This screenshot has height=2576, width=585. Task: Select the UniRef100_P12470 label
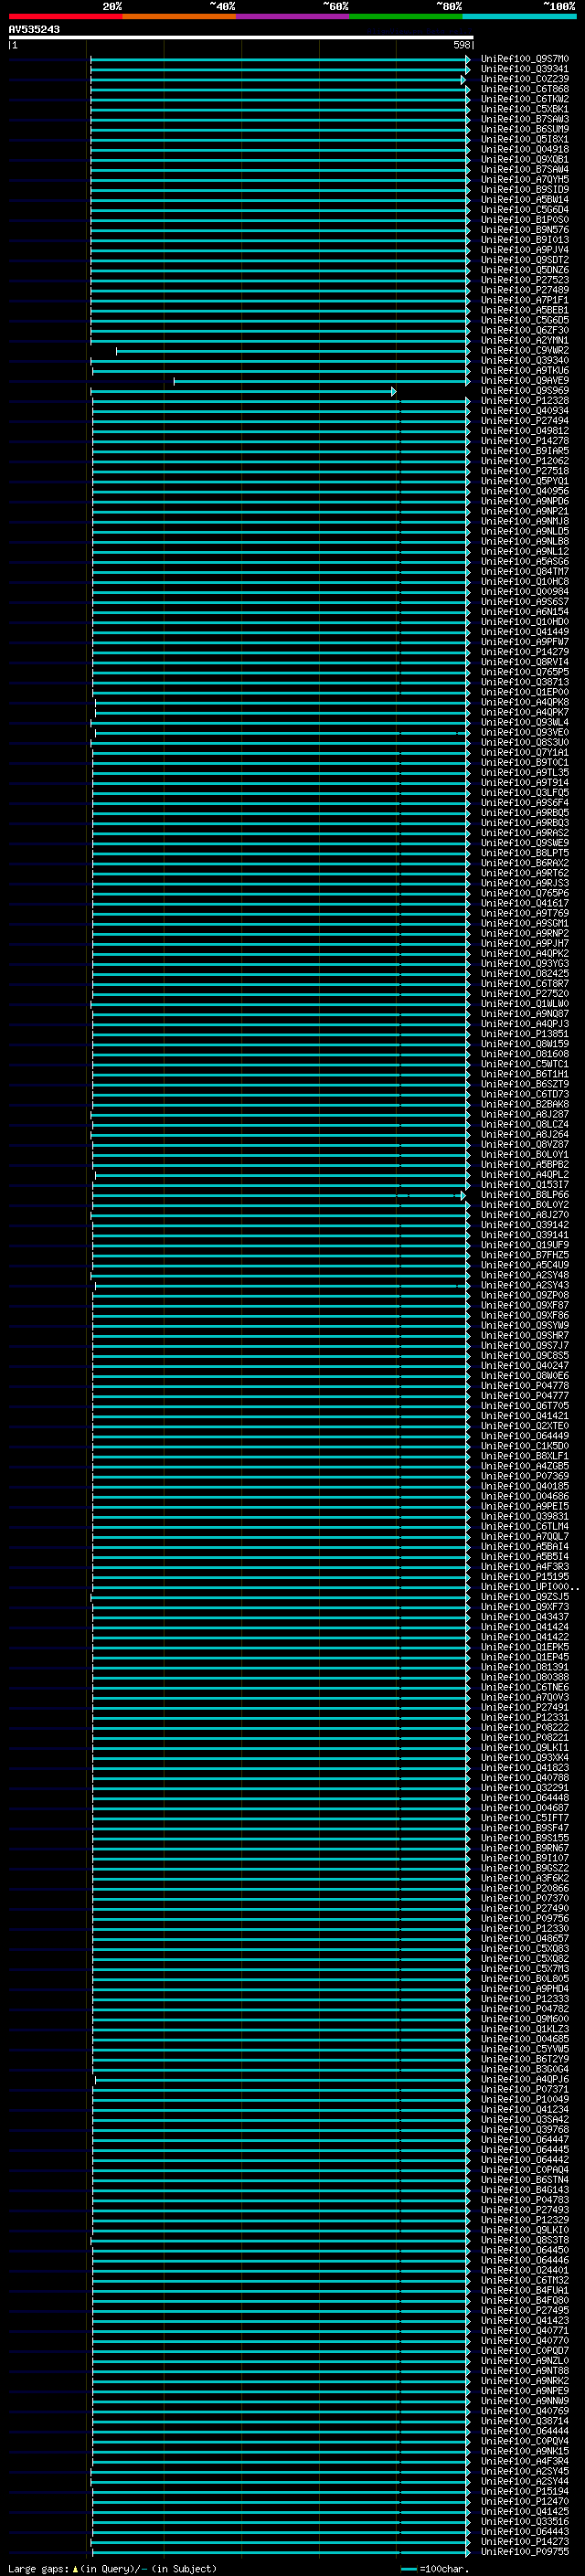point(525,2501)
